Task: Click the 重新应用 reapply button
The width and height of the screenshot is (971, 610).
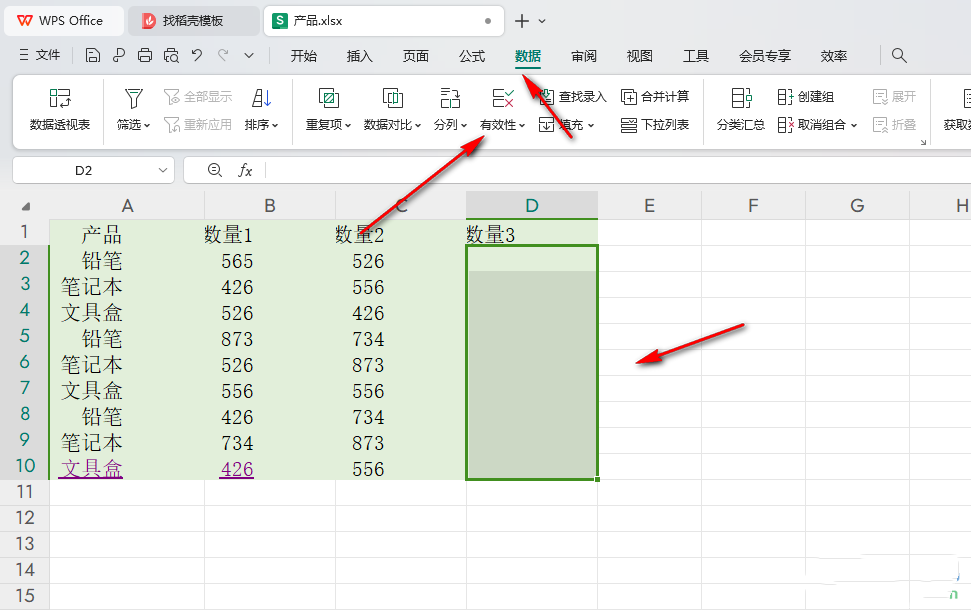Action: pos(198,124)
